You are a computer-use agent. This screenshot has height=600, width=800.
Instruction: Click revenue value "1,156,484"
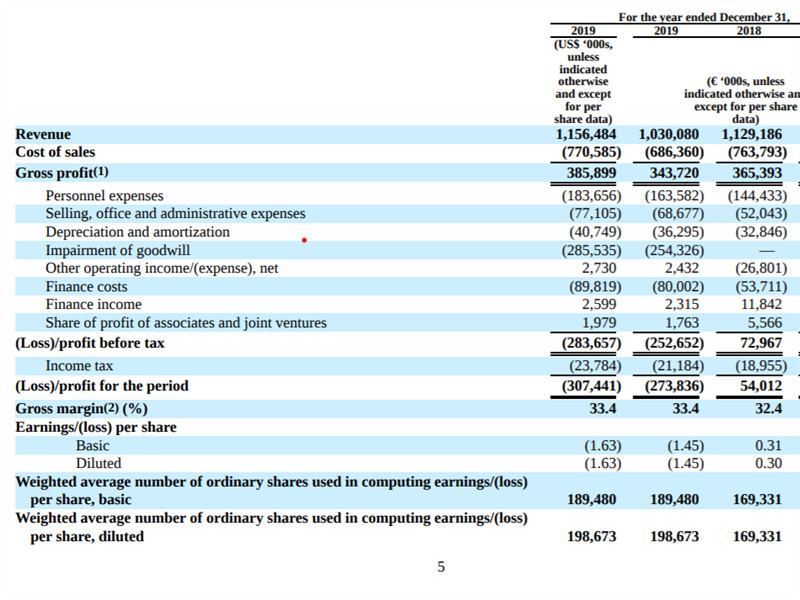[586, 134]
